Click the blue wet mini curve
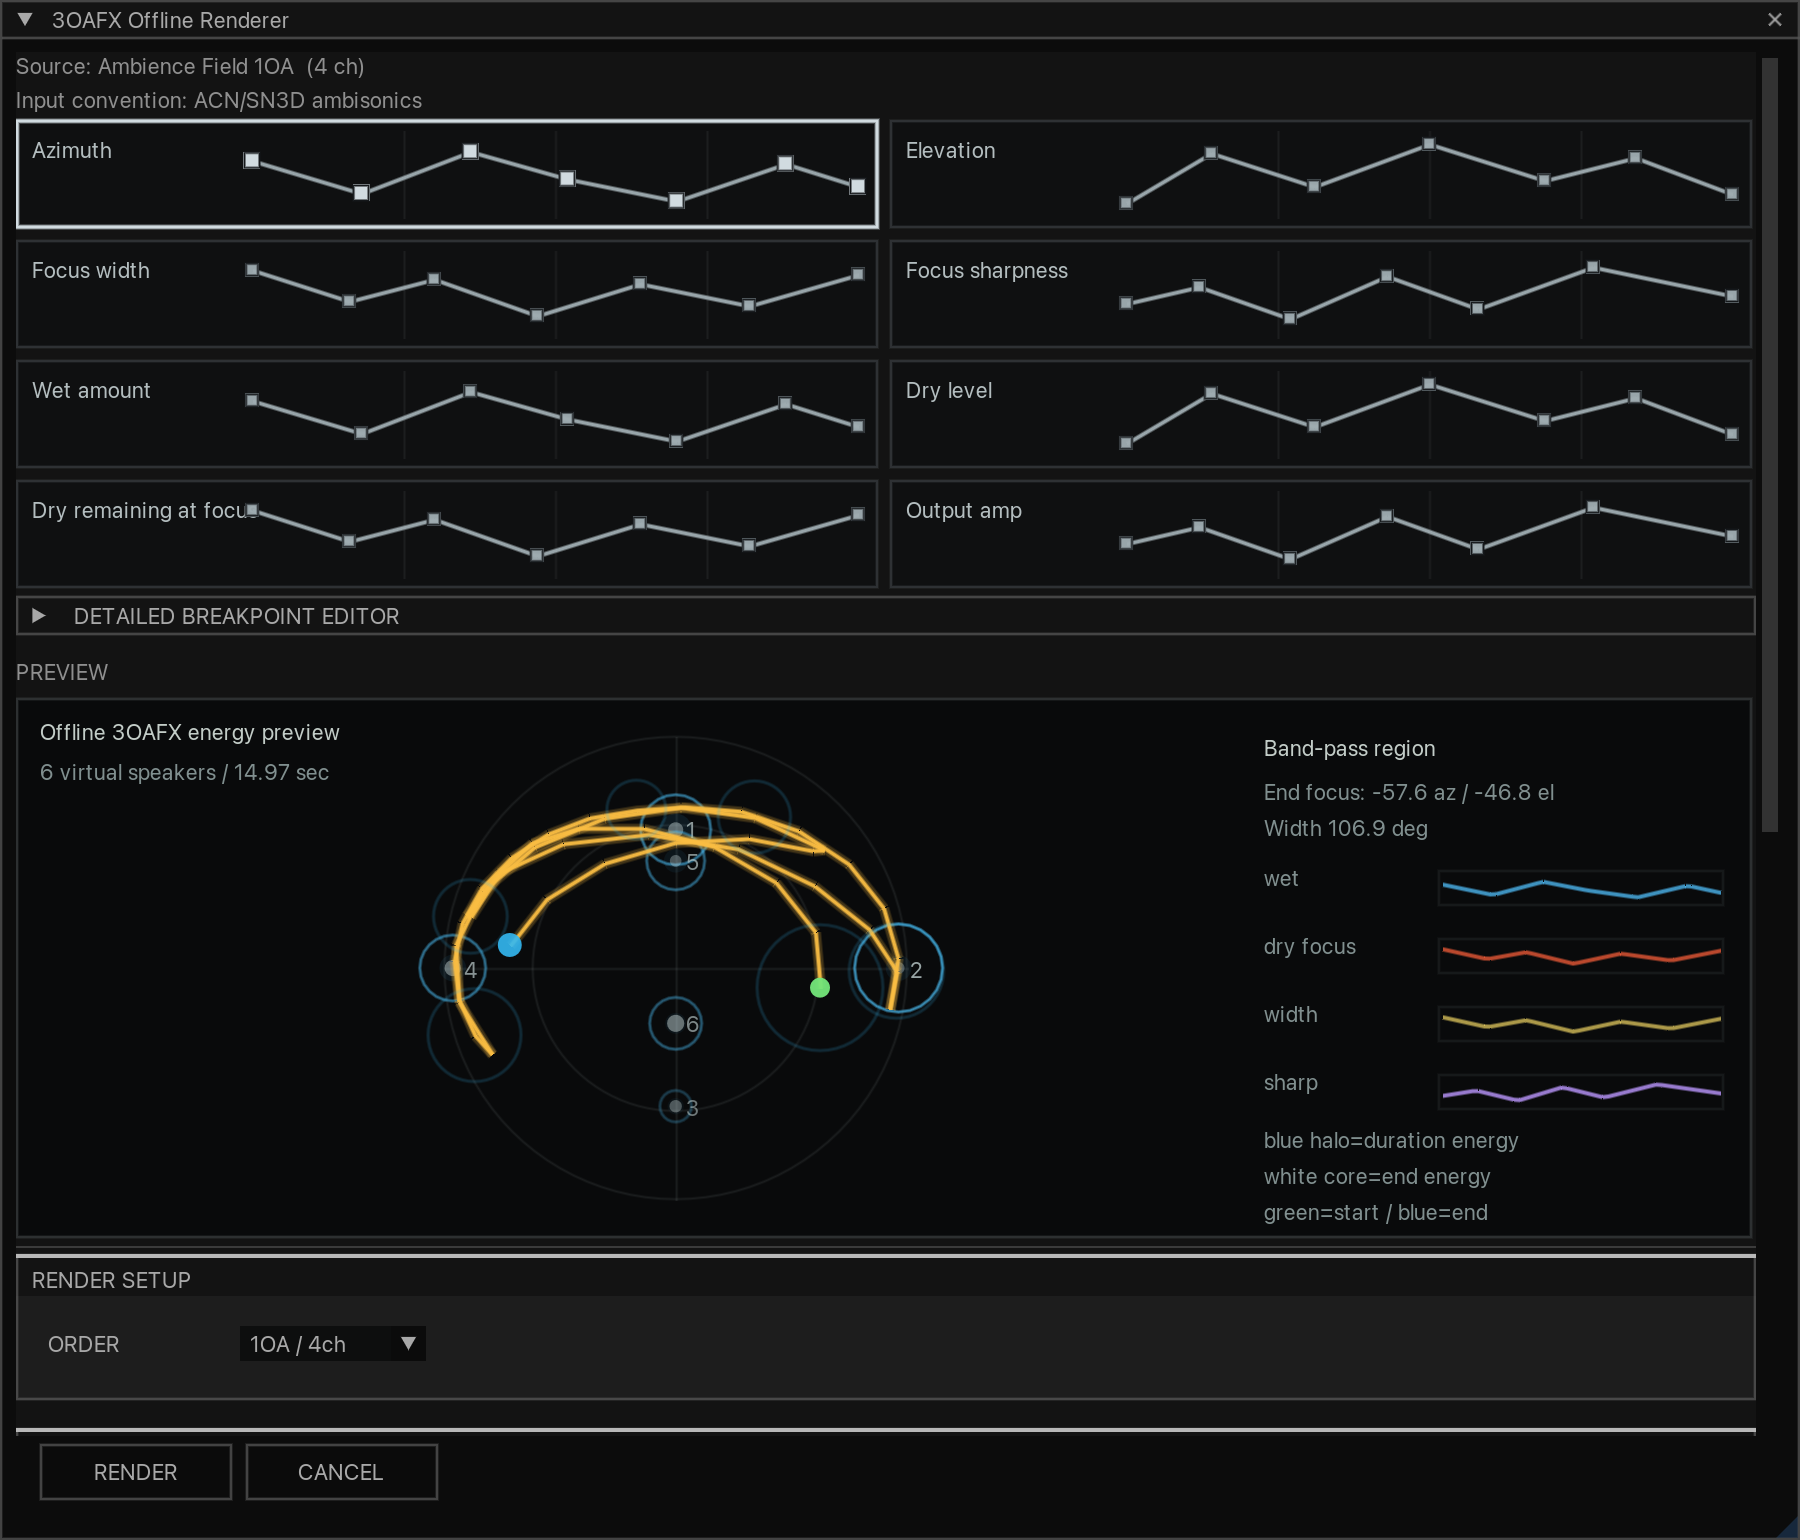This screenshot has width=1800, height=1540. (x=1581, y=888)
